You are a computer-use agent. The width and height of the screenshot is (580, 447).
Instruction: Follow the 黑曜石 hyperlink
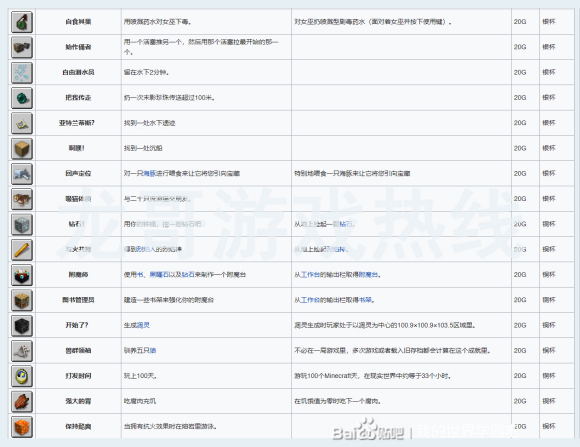[x=159, y=275]
